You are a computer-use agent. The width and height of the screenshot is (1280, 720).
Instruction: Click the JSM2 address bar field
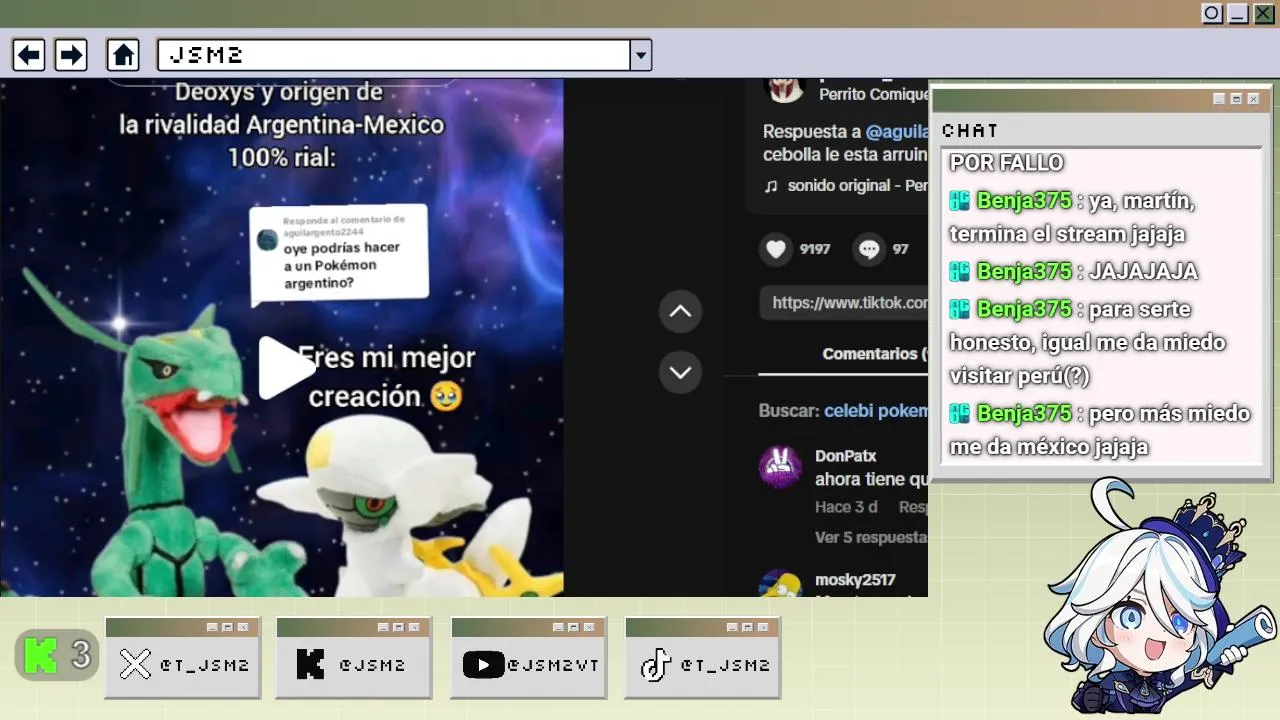[394, 55]
